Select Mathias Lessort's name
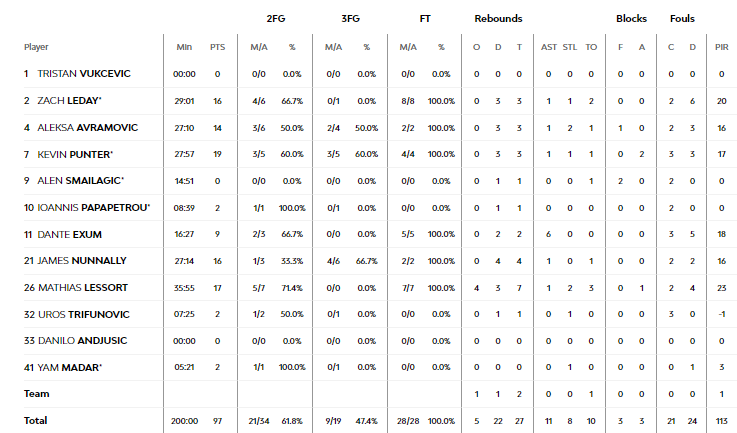The image size is (737, 433). 83,287
